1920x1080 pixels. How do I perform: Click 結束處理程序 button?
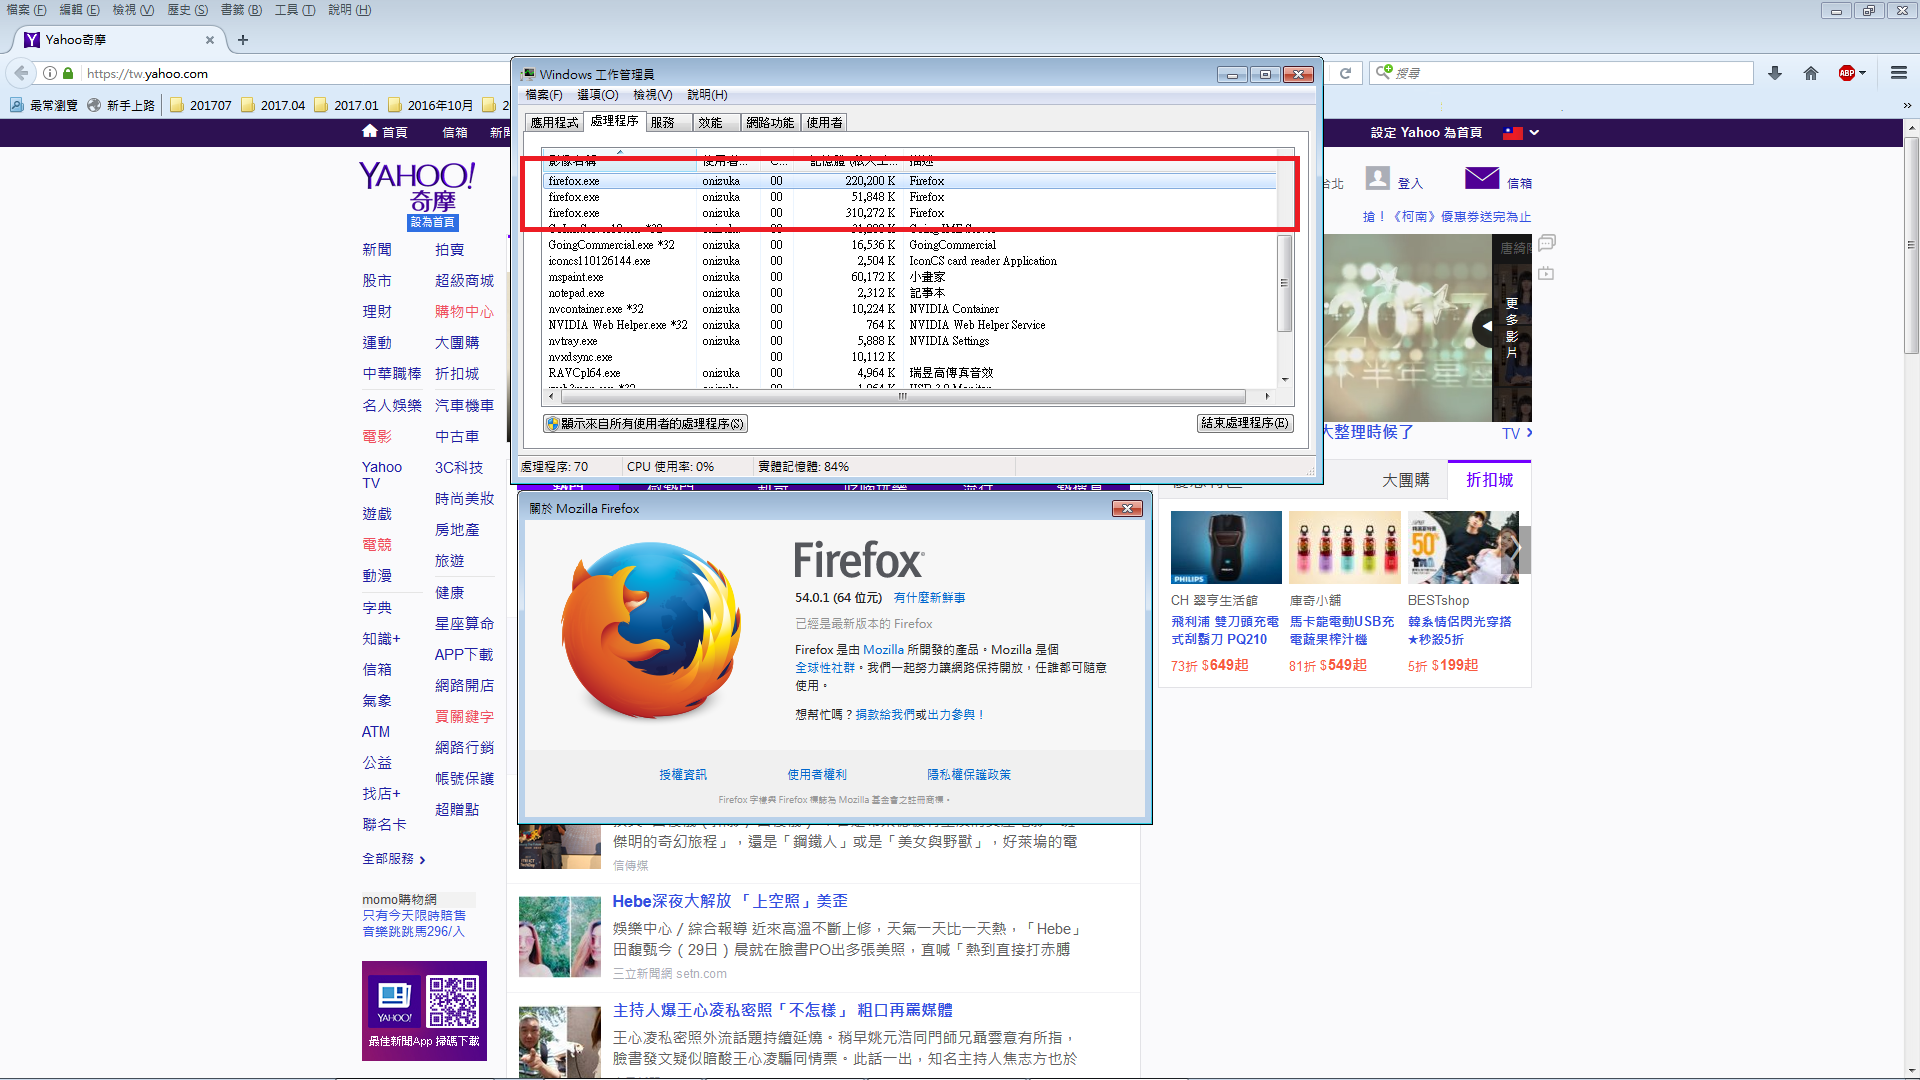click(1245, 423)
